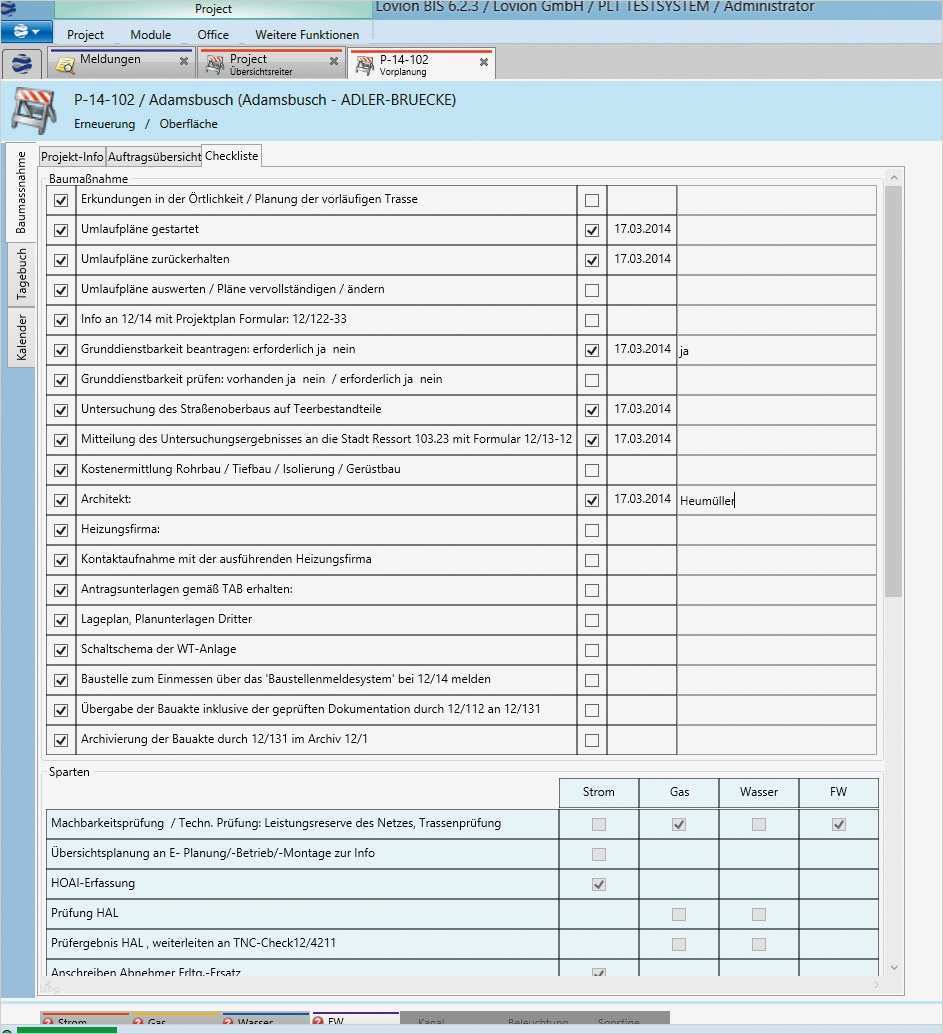Select the vertical Baumassnahme side tab
Image resolution: width=943 pixels, height=1034 pixels.
(21, 192)
